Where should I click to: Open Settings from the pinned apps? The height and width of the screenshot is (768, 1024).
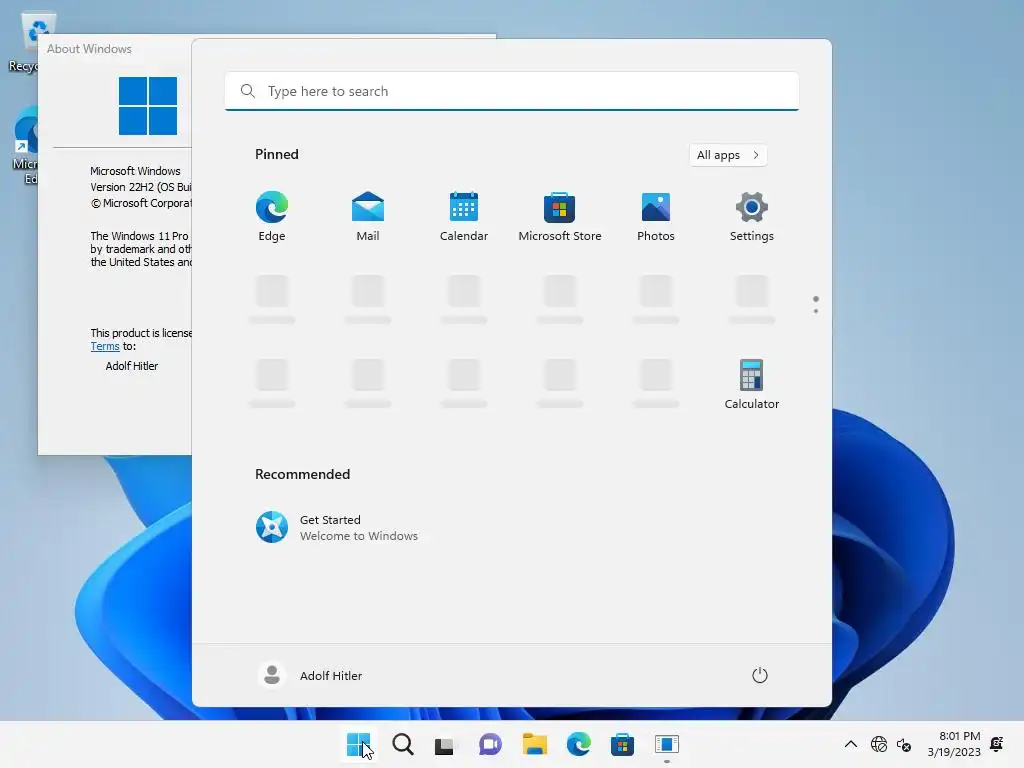coord(752,217)
